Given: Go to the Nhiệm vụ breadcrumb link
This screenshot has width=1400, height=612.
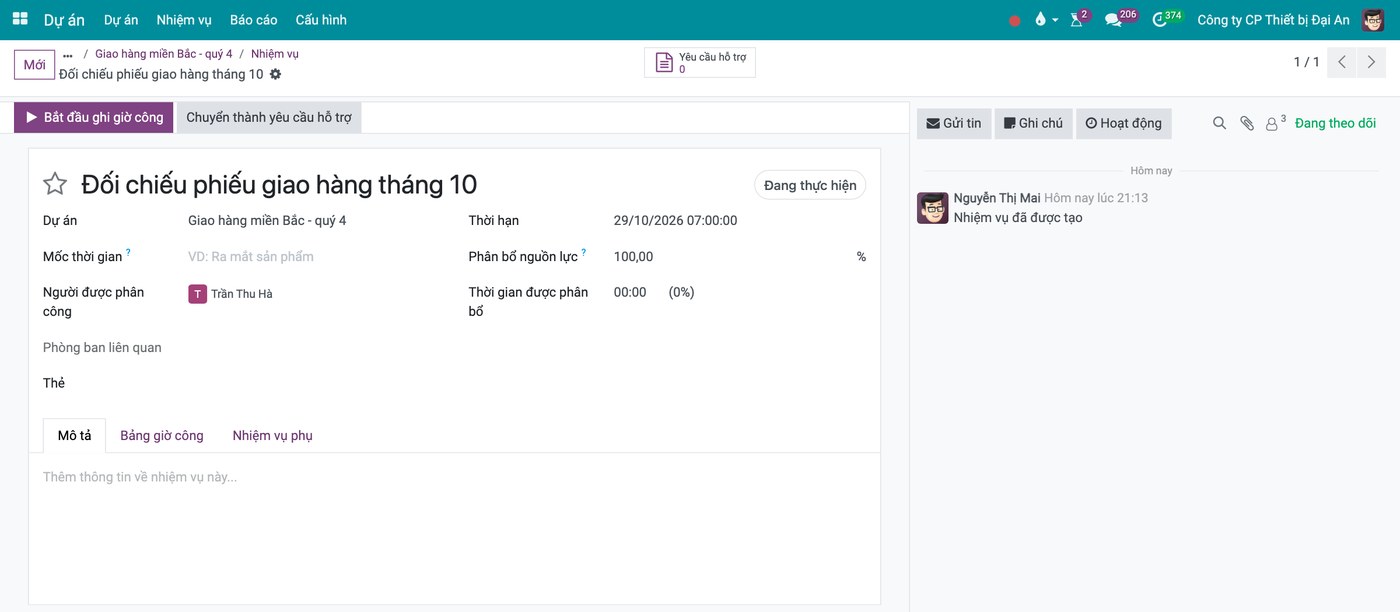Looking at the screenshot, I should tap(275, 54).
